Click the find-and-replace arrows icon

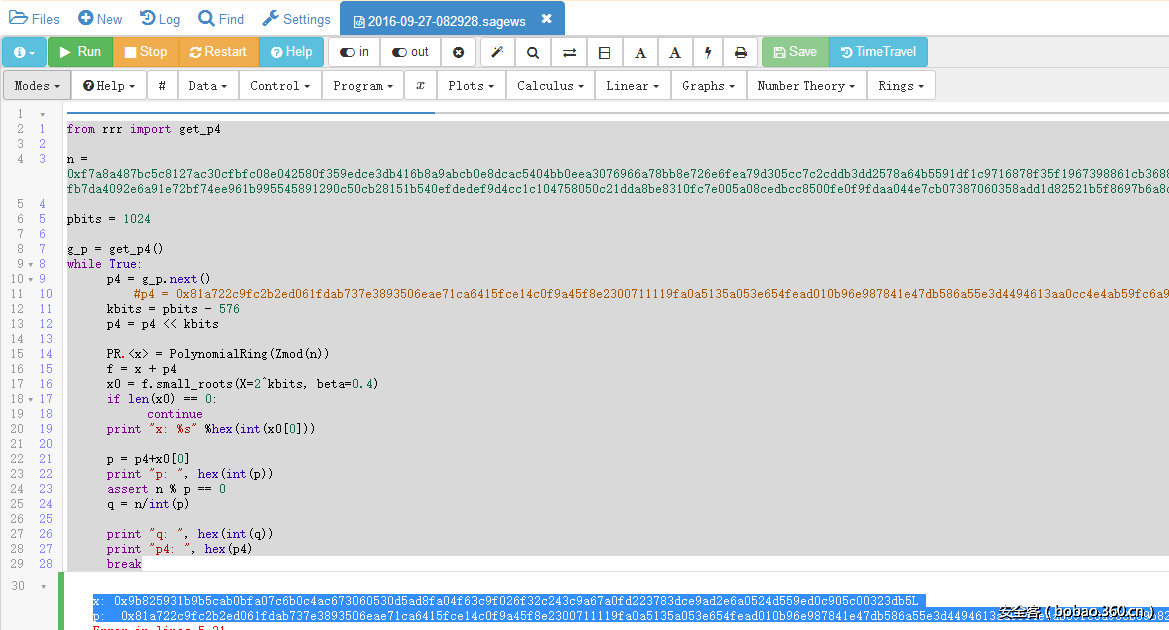click(569, 52)
